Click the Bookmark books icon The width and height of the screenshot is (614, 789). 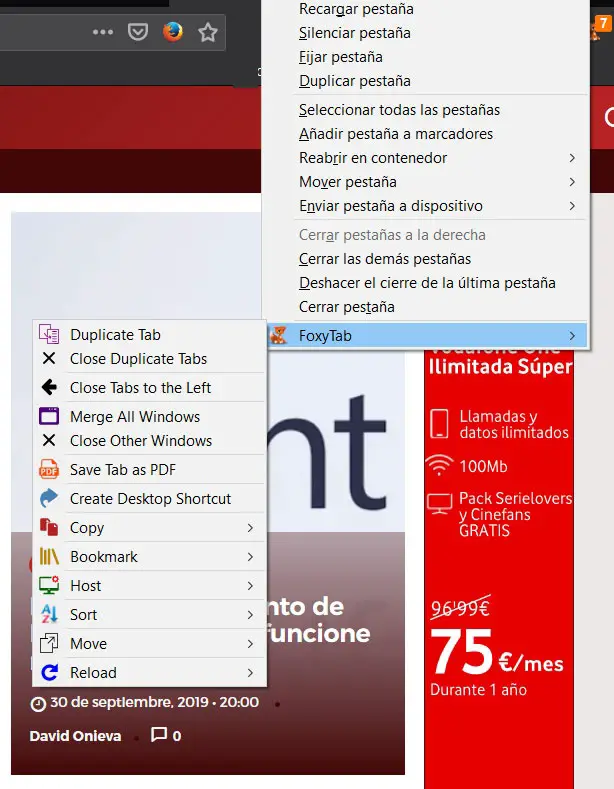[x=49, y=556]
